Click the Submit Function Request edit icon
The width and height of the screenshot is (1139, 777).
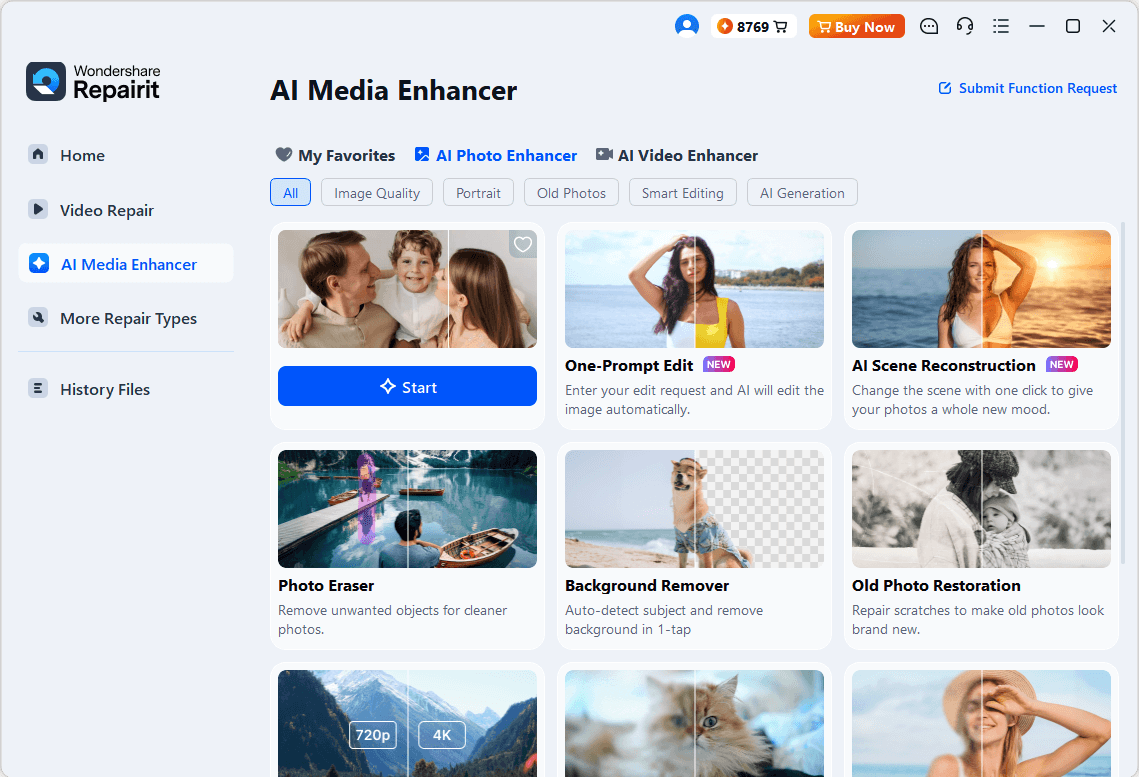(x=944, y=88)
